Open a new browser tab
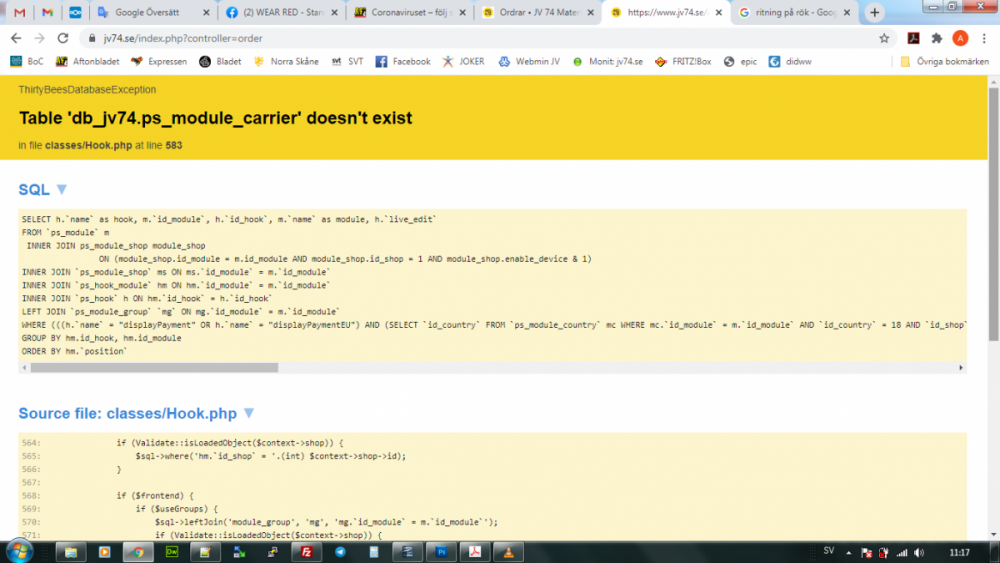Viewport: 1000px width, 563px height. point(874,13)
